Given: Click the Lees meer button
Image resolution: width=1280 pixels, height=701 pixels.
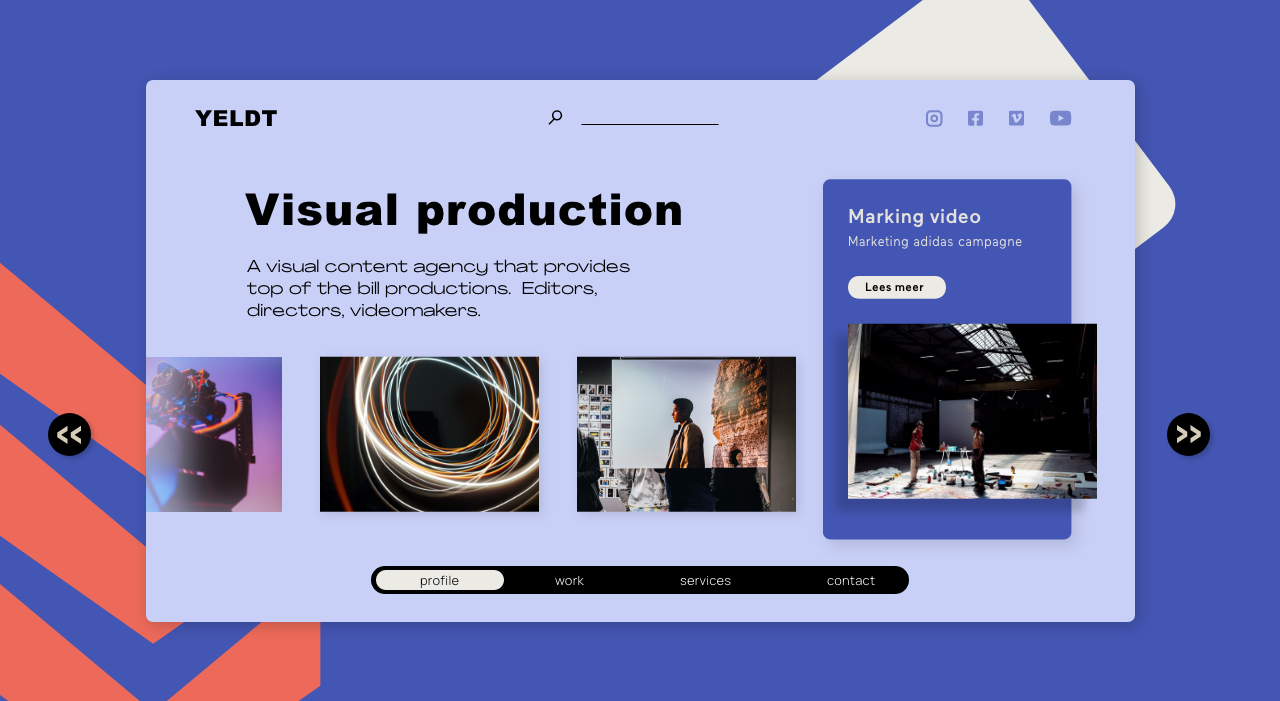Looking at the screenshot, I should [x=897, y=287].
